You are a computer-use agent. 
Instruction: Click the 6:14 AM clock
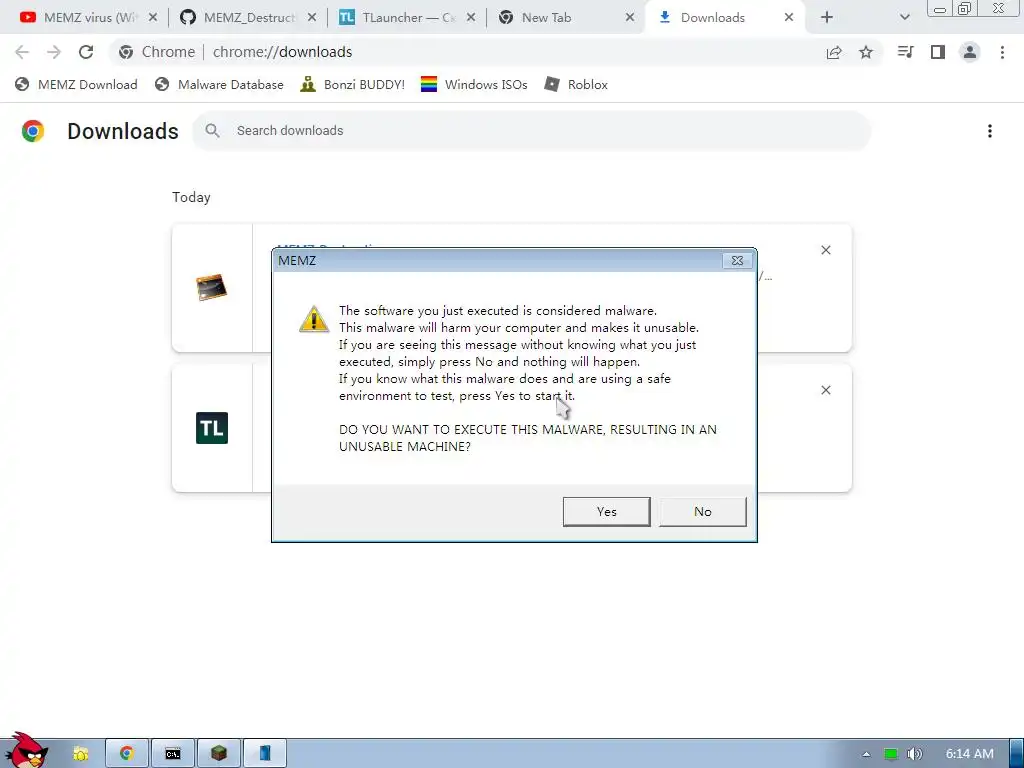[x=970, y=754]
